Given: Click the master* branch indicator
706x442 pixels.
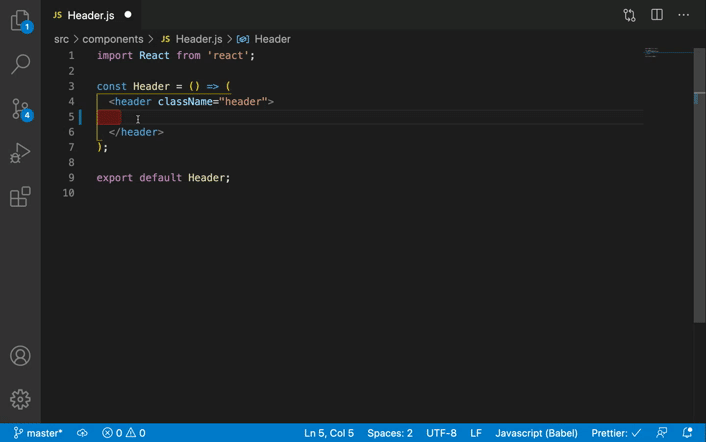Looking at the screenshot, I should point(38,433).
